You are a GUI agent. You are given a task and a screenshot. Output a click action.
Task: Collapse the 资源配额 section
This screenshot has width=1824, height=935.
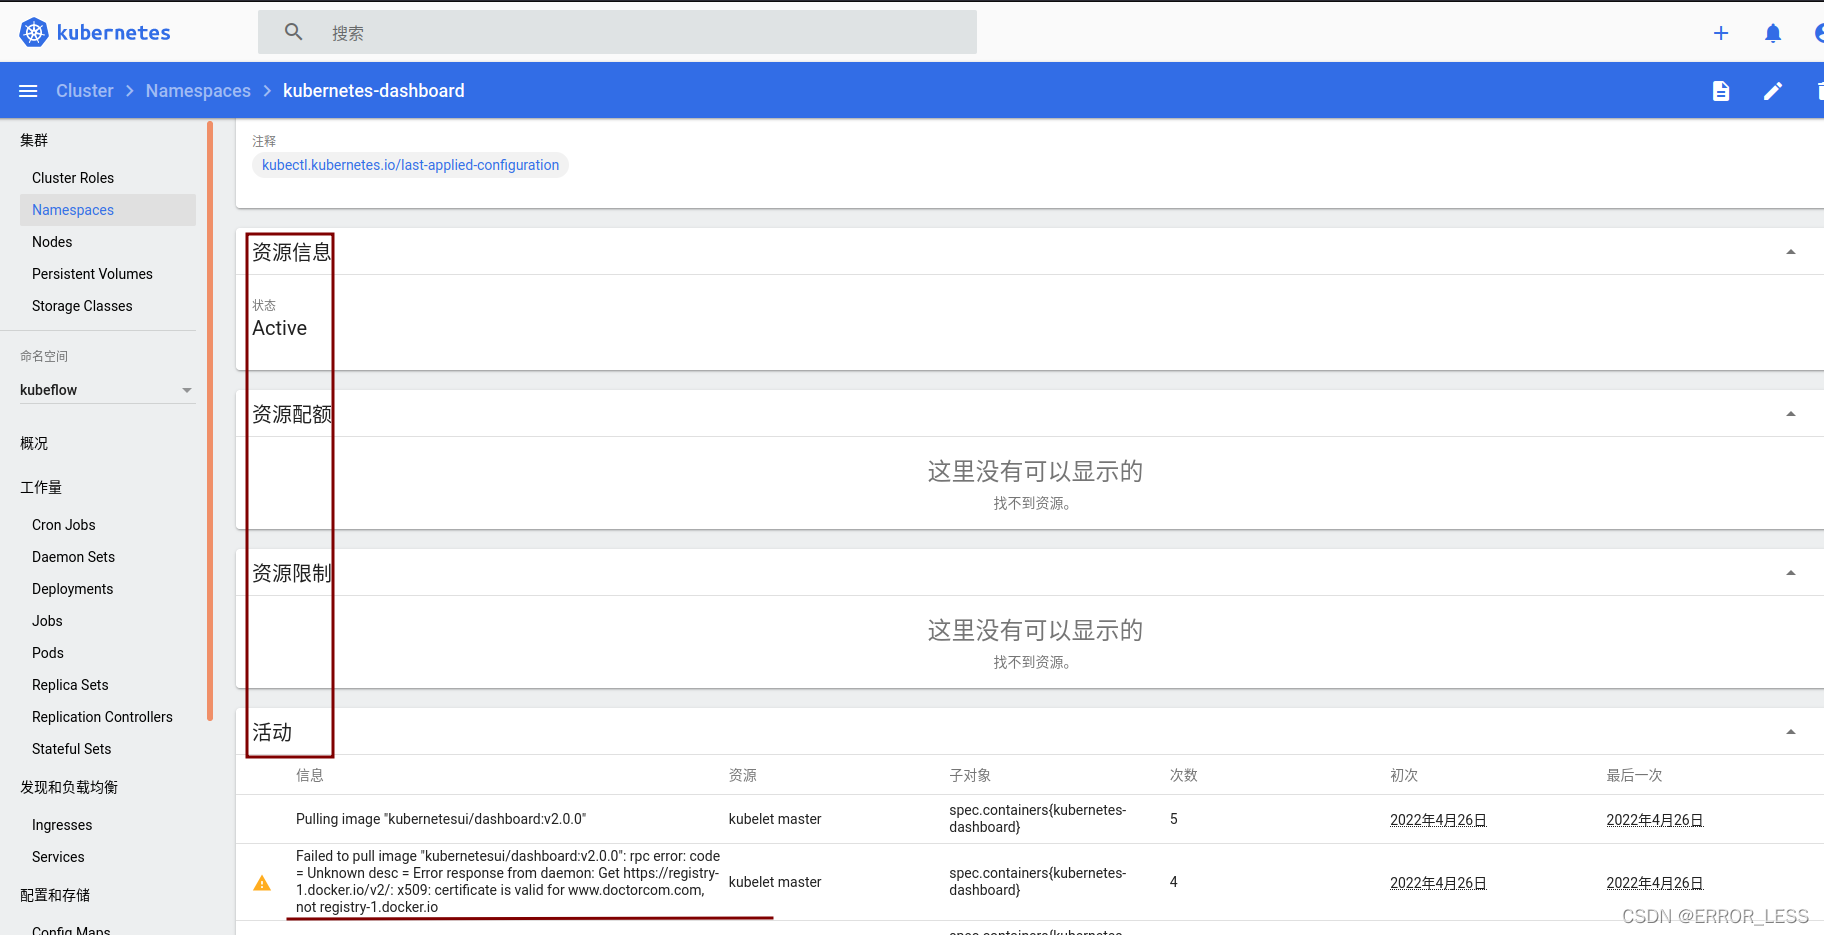point(1791,414)
